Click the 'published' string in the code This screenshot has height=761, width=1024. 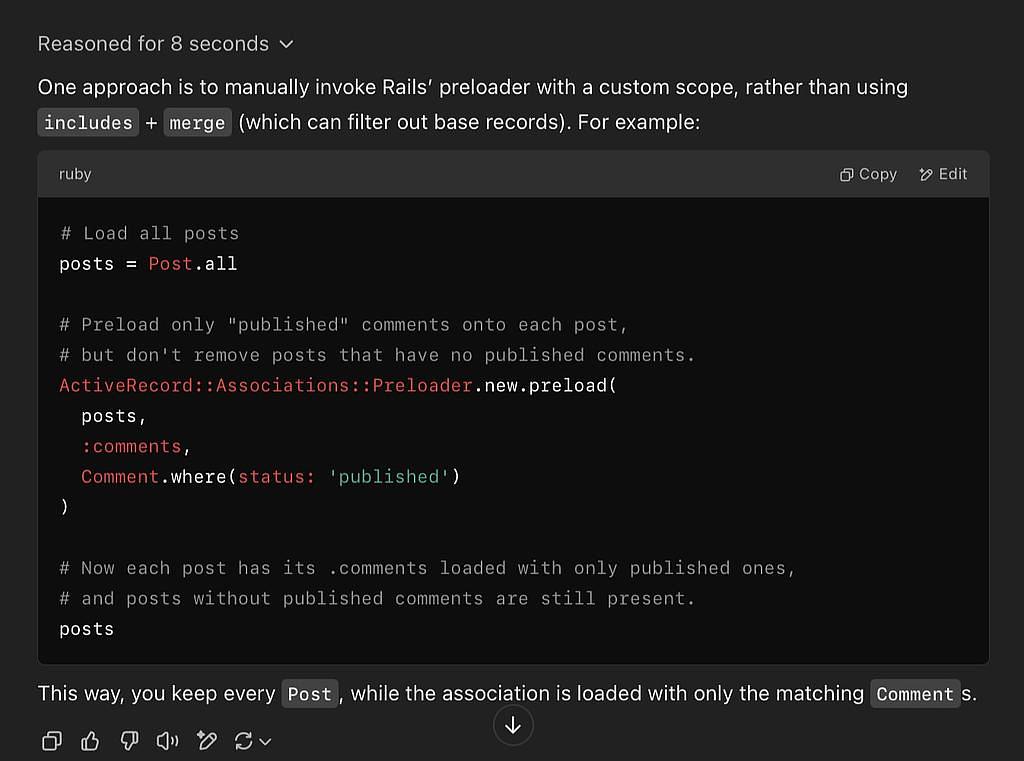pos(390,477)
